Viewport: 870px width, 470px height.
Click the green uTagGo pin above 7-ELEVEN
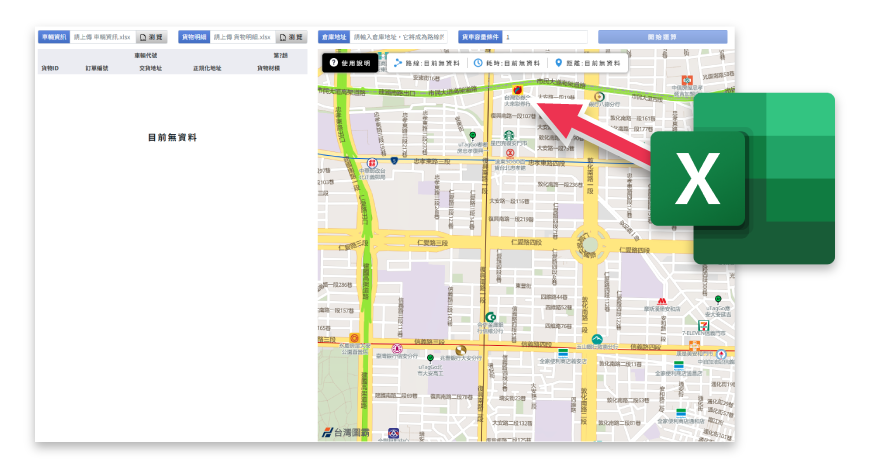718,300
